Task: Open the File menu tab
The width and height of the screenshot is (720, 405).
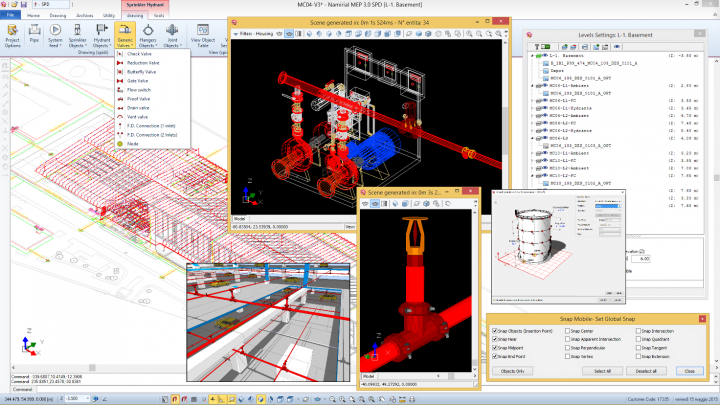Action: pyautogui.click(x=9, y=16)
